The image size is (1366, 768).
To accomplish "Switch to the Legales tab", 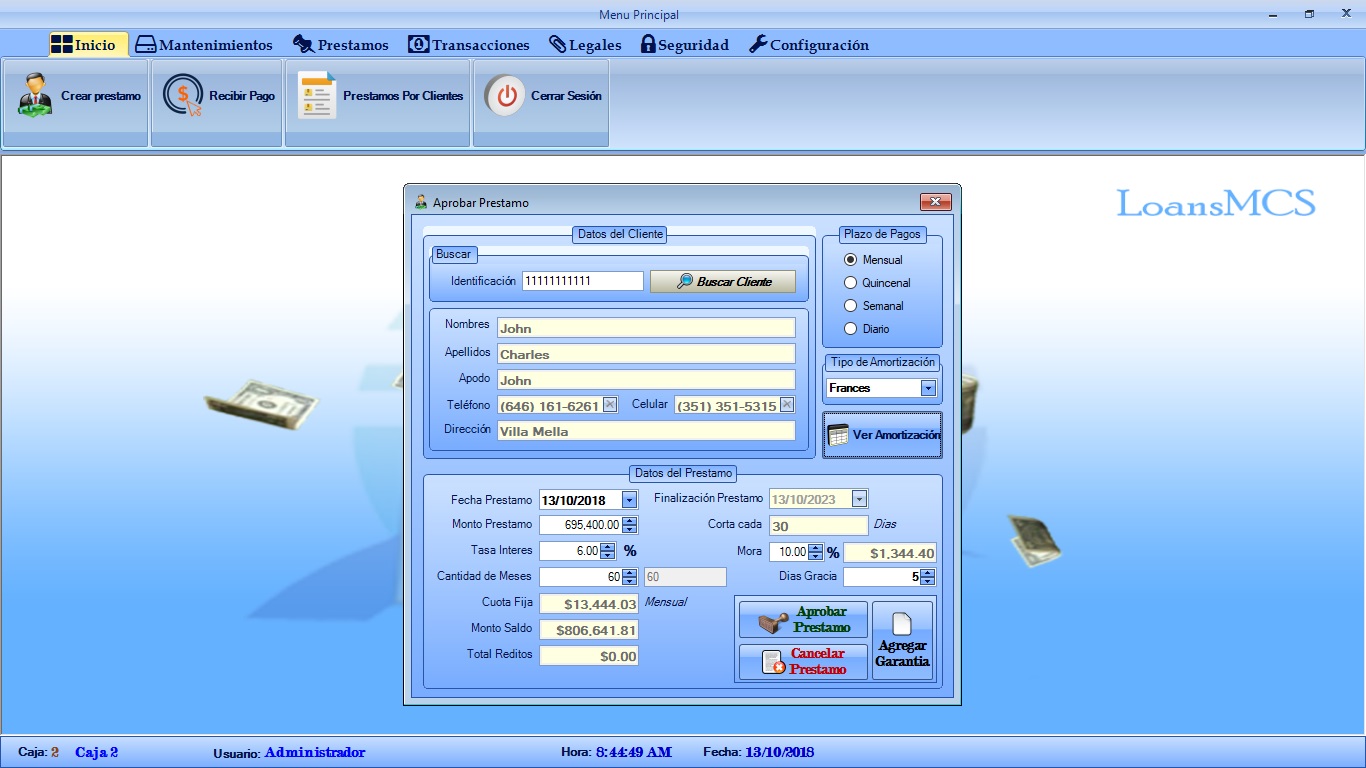I will coord(585,45).
